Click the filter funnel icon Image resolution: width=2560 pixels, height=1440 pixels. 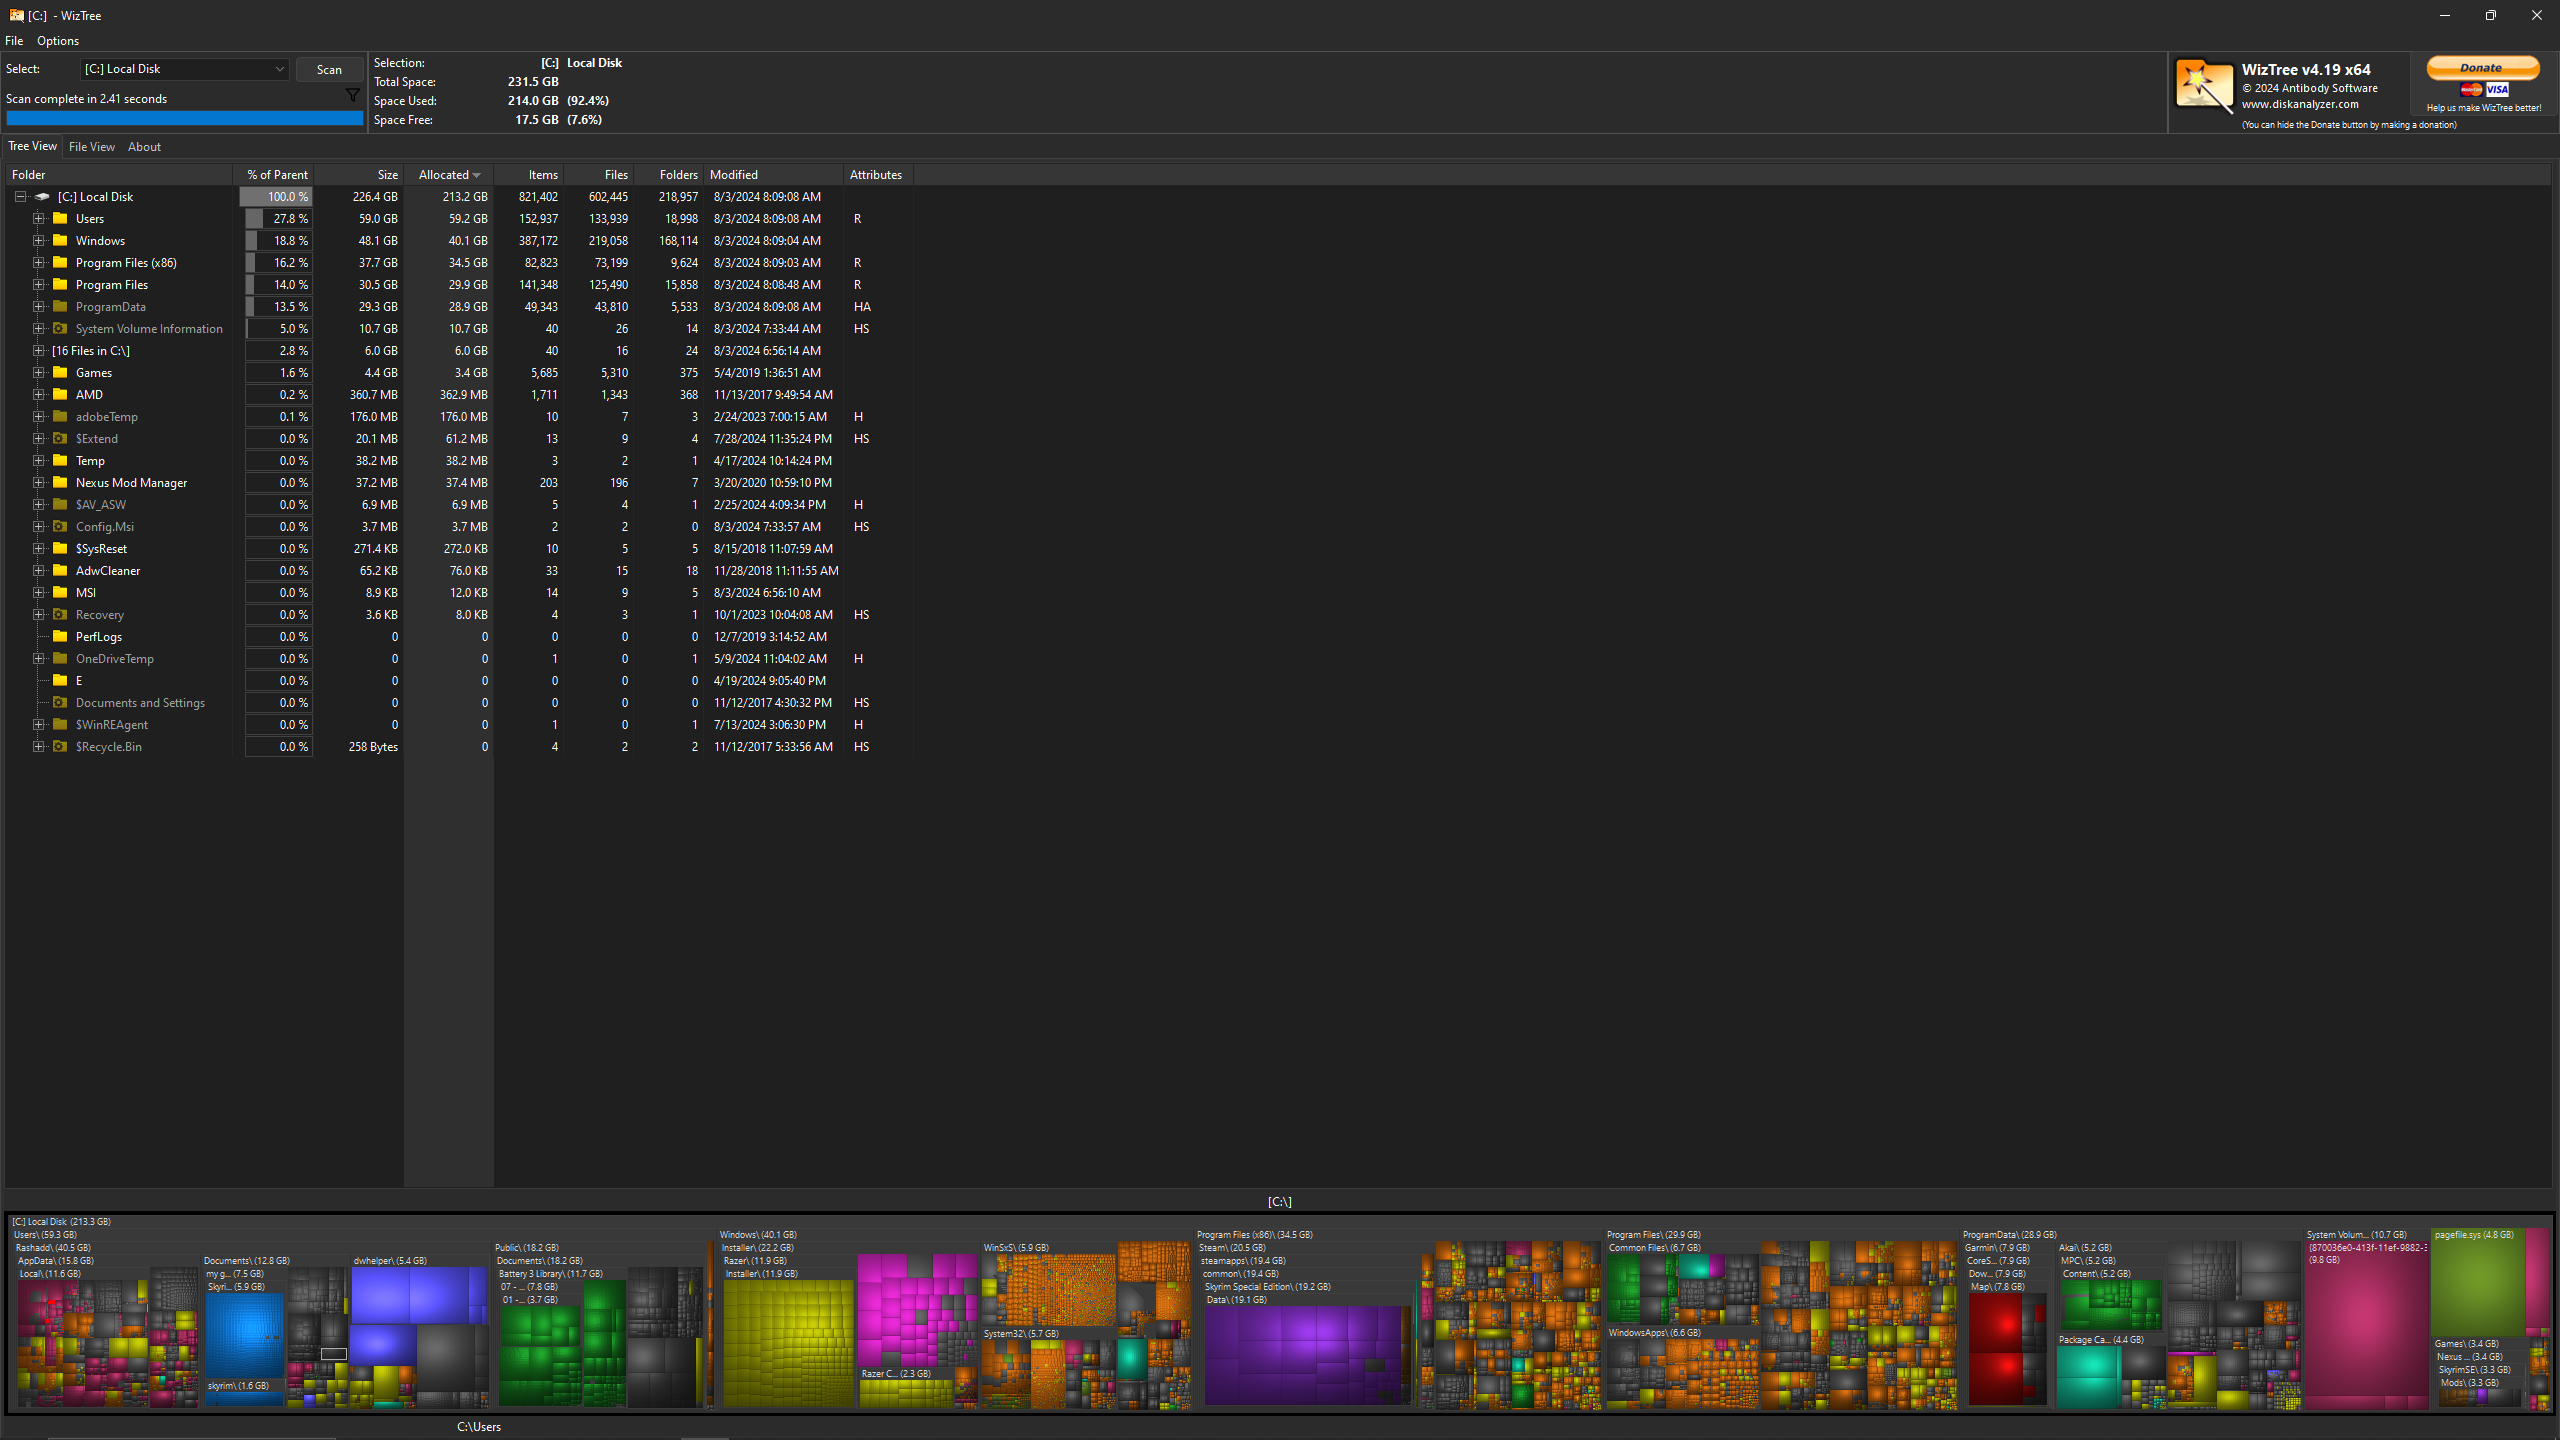click(x=352, y=95)
